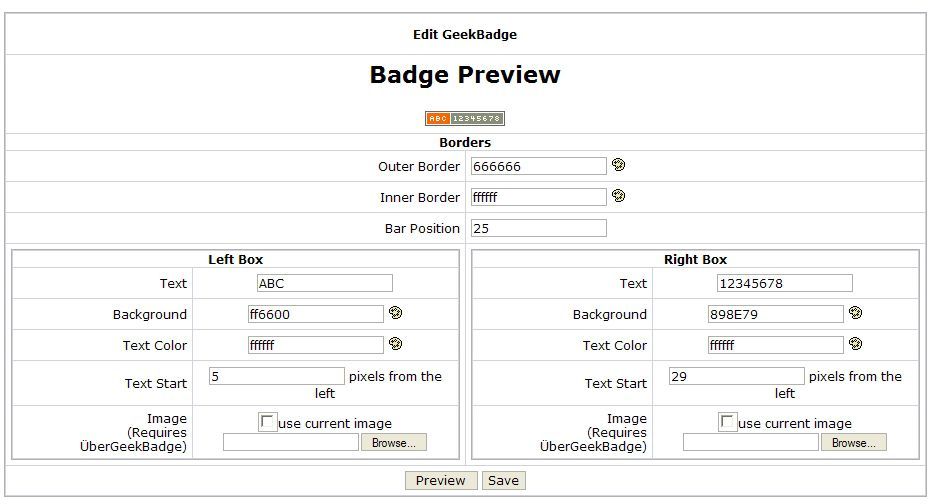Click Right Box Background color field

(775, 314)
